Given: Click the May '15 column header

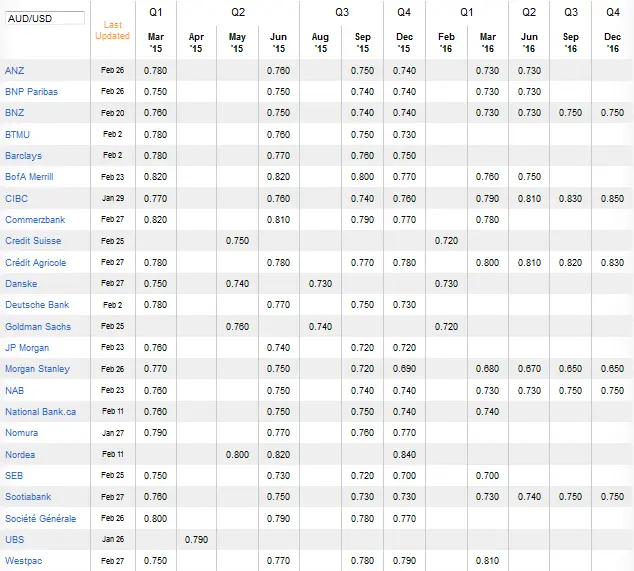Looking at the screenshot, I should [x=237, y=43].
